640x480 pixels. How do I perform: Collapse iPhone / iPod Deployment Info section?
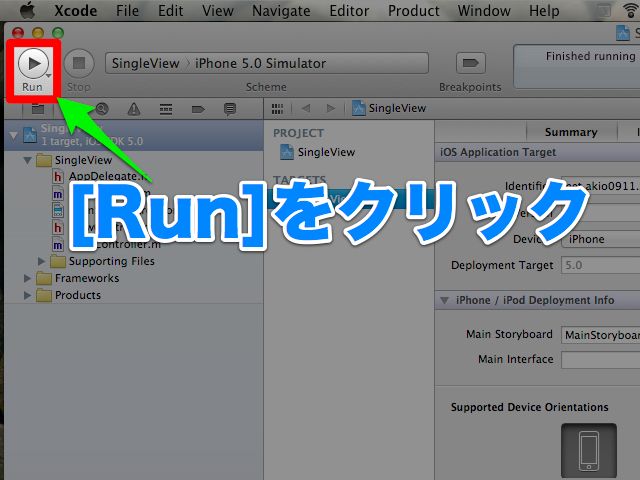coord(444,301)
